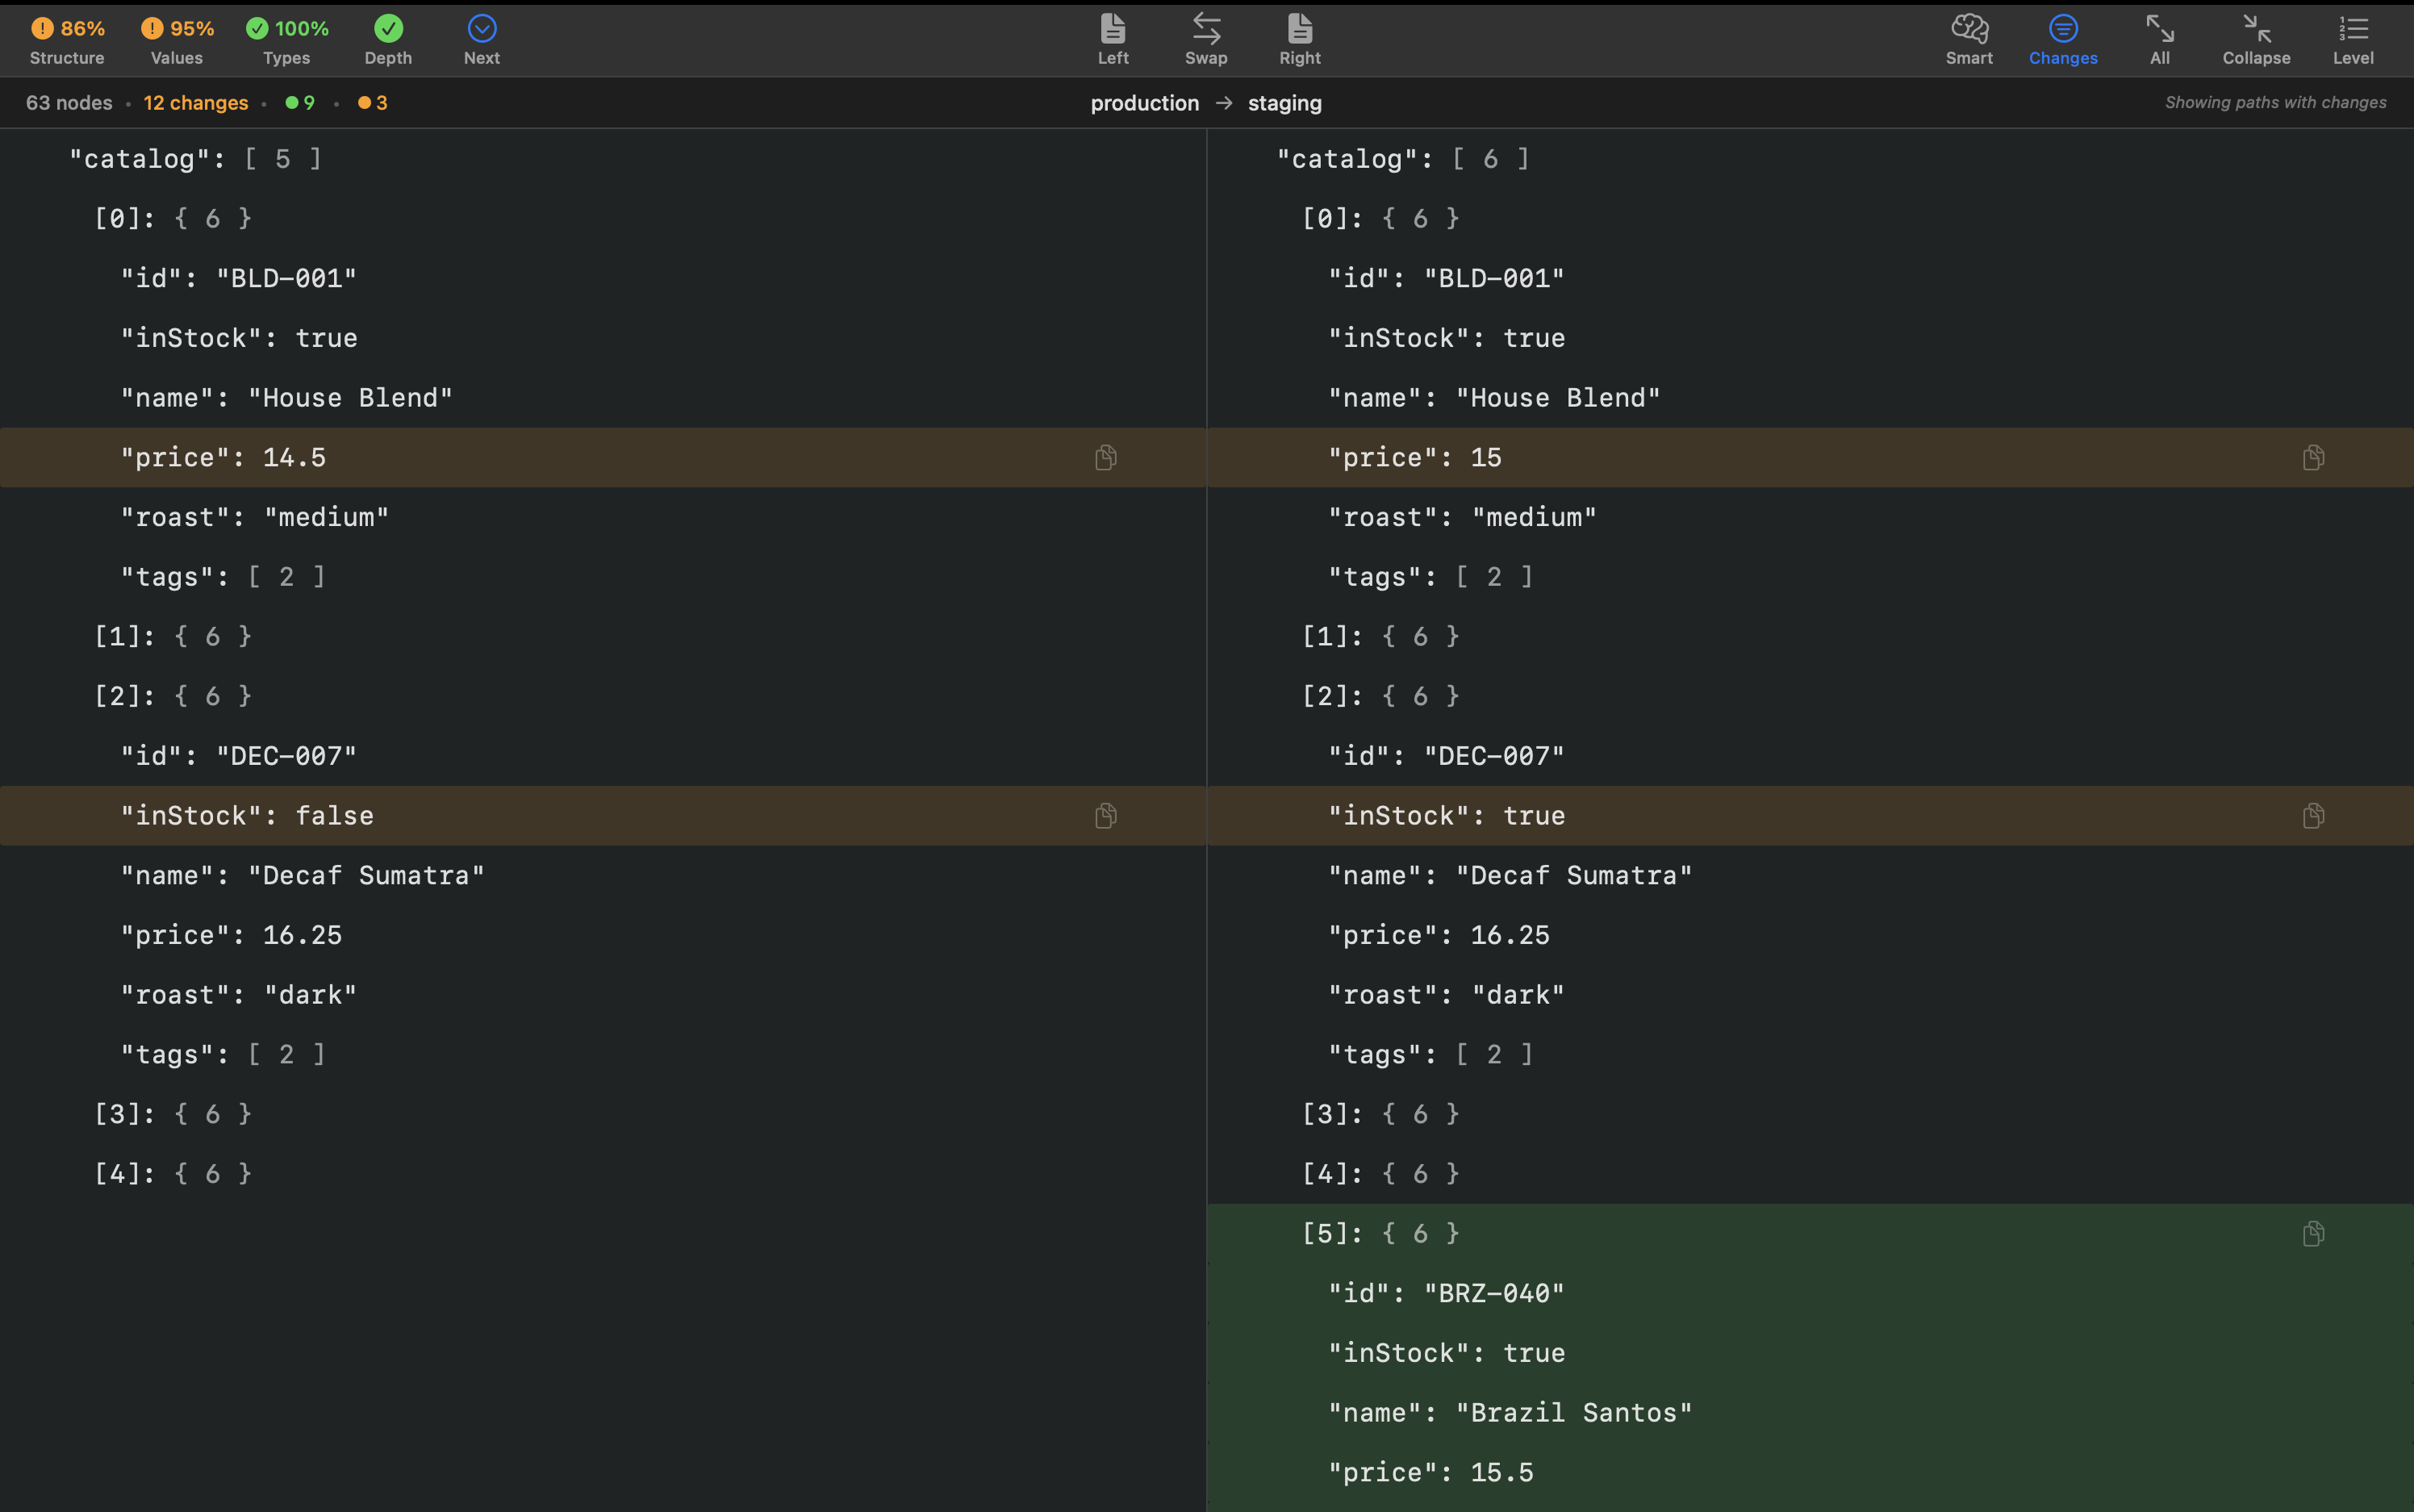The height and width of the screenshot is (1512, 2414).
Task: Open the Values 95% similarity indicator
Action: click(177, 41)
